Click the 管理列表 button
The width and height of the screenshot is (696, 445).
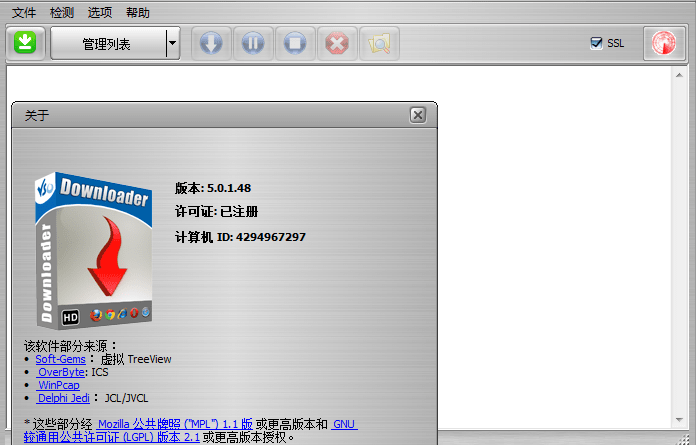(108, 43)
